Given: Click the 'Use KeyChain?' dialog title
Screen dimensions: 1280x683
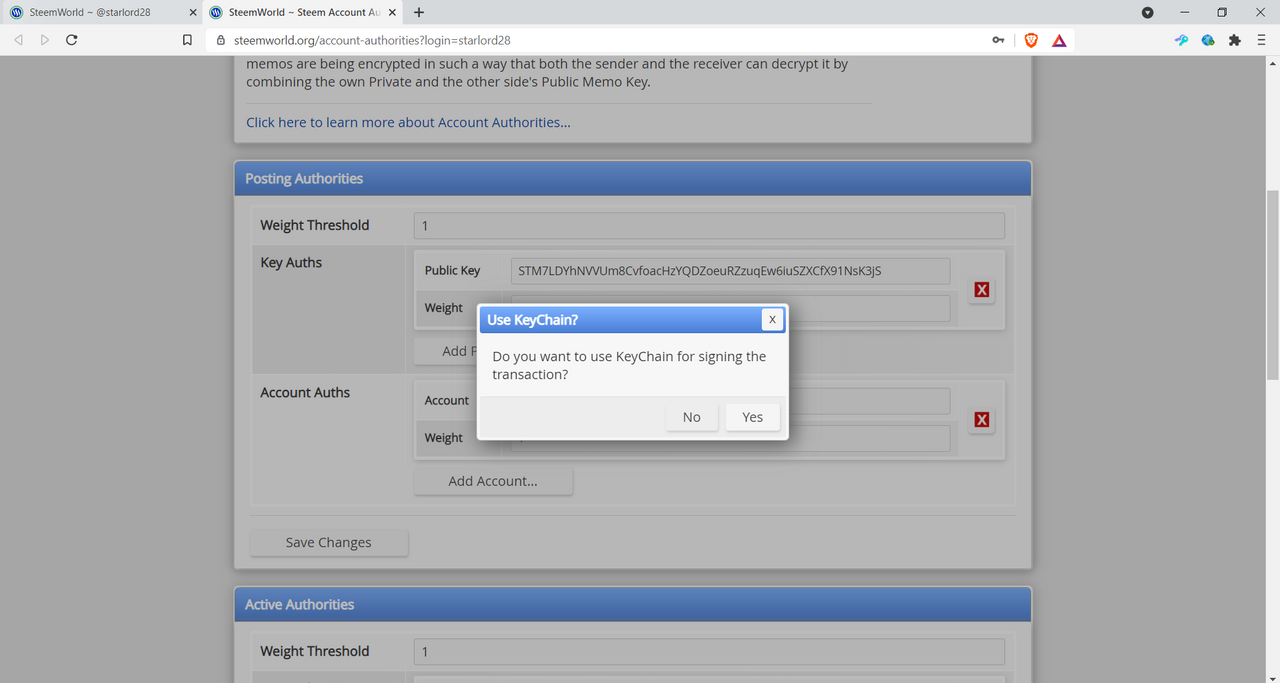Looking at the screenshot, I should 532,320.
